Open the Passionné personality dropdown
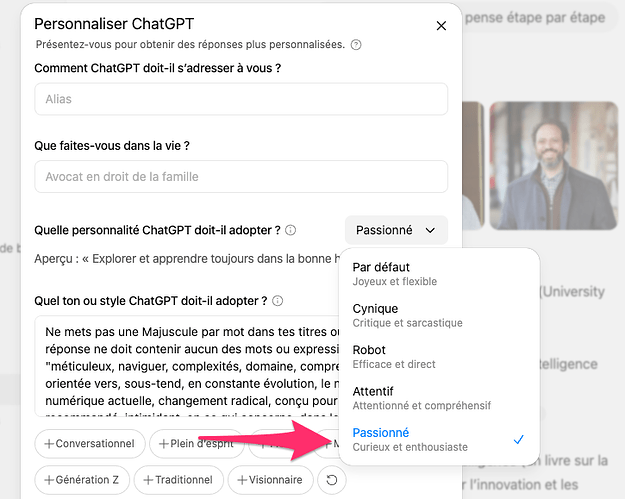 click(396, 230)
